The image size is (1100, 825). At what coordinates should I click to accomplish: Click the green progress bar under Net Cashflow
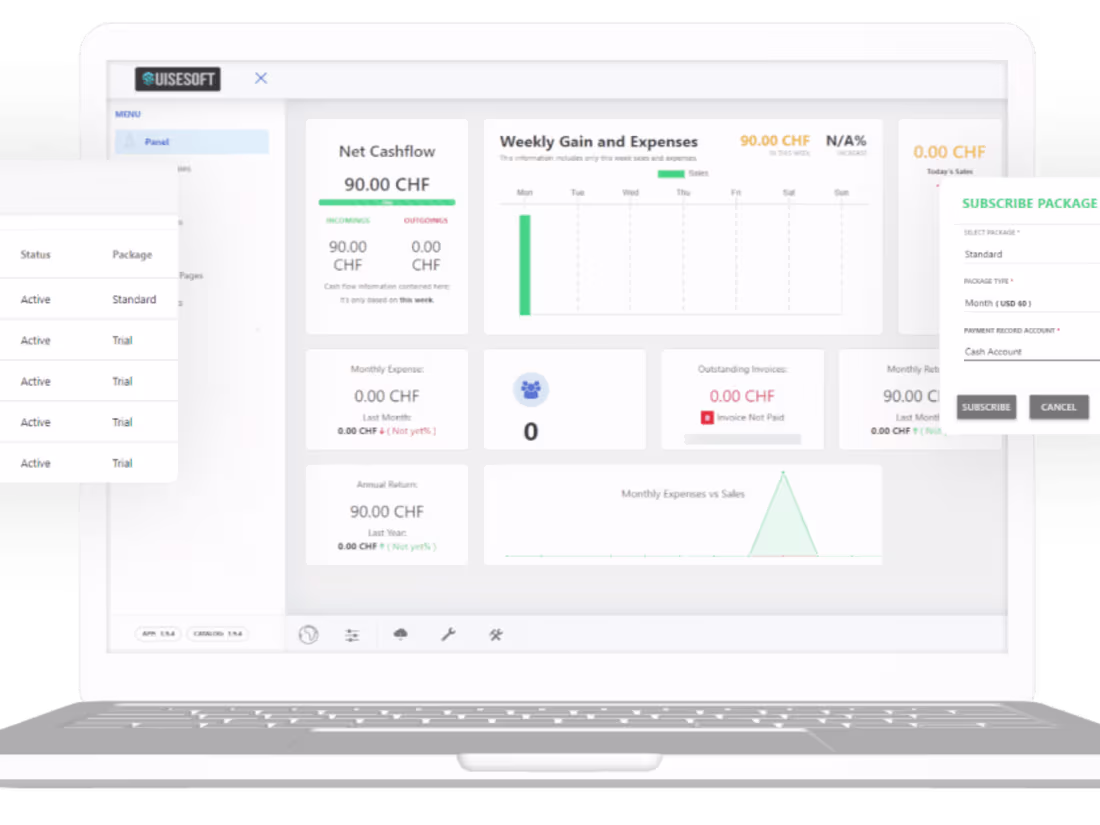[x=386, y=202]
